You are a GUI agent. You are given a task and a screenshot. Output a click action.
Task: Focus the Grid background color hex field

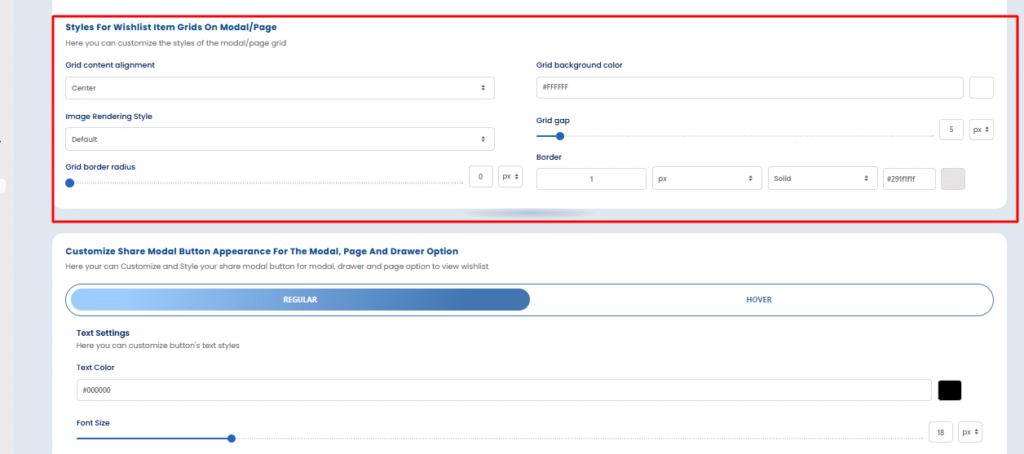coord(750,88)
